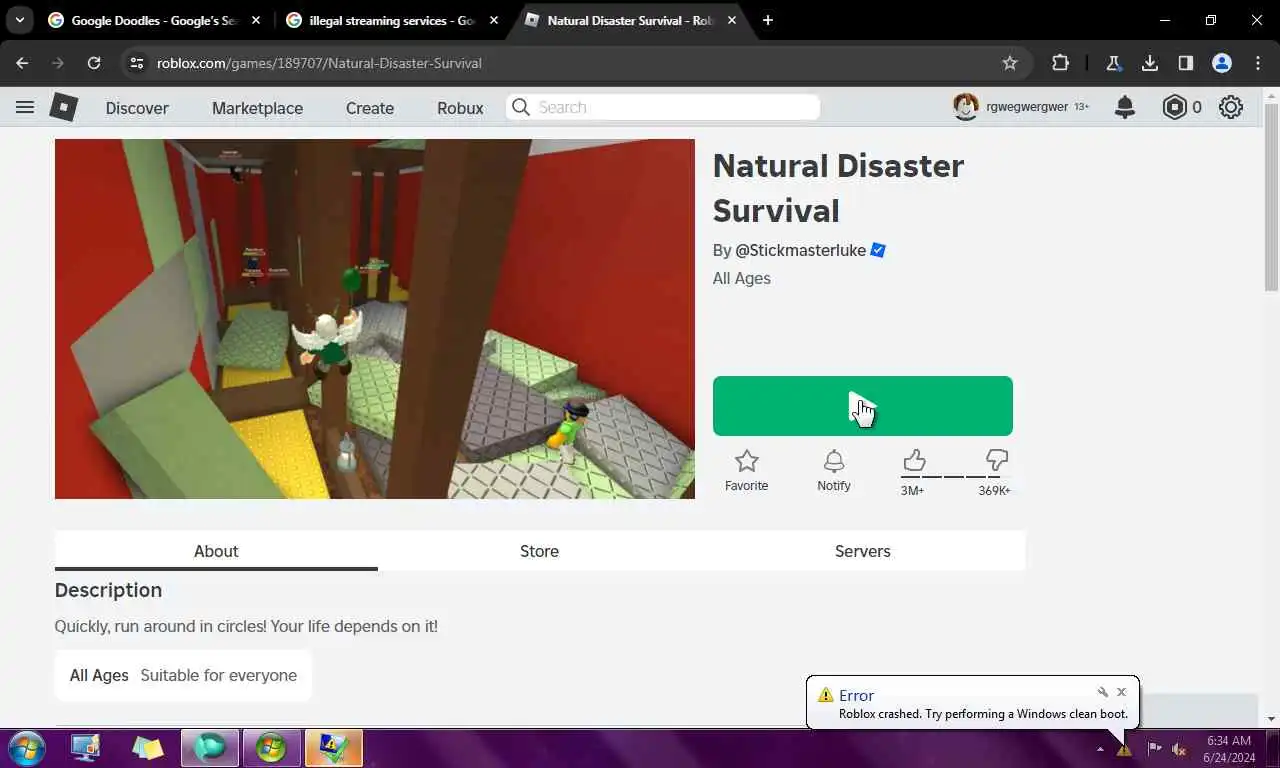The width and height of the screenshot is (1280, 768).
Task: Open a new browser tab
Action: coord(768,20)
